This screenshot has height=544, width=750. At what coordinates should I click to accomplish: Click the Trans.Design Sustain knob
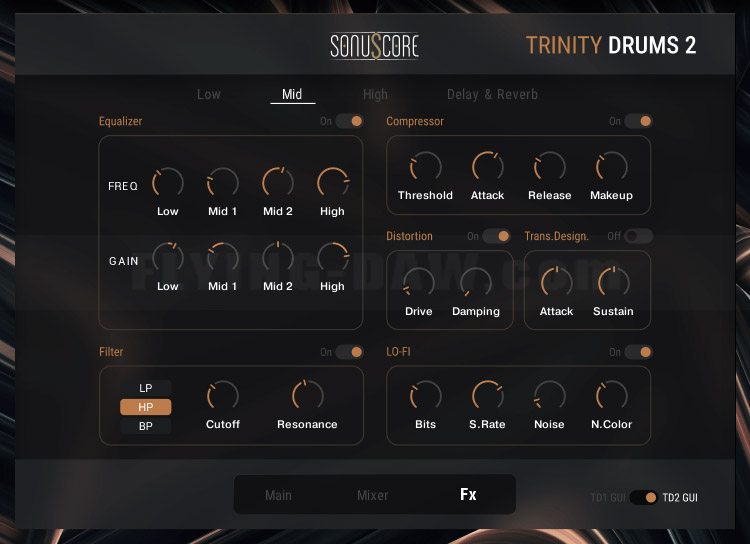[614, 282]
